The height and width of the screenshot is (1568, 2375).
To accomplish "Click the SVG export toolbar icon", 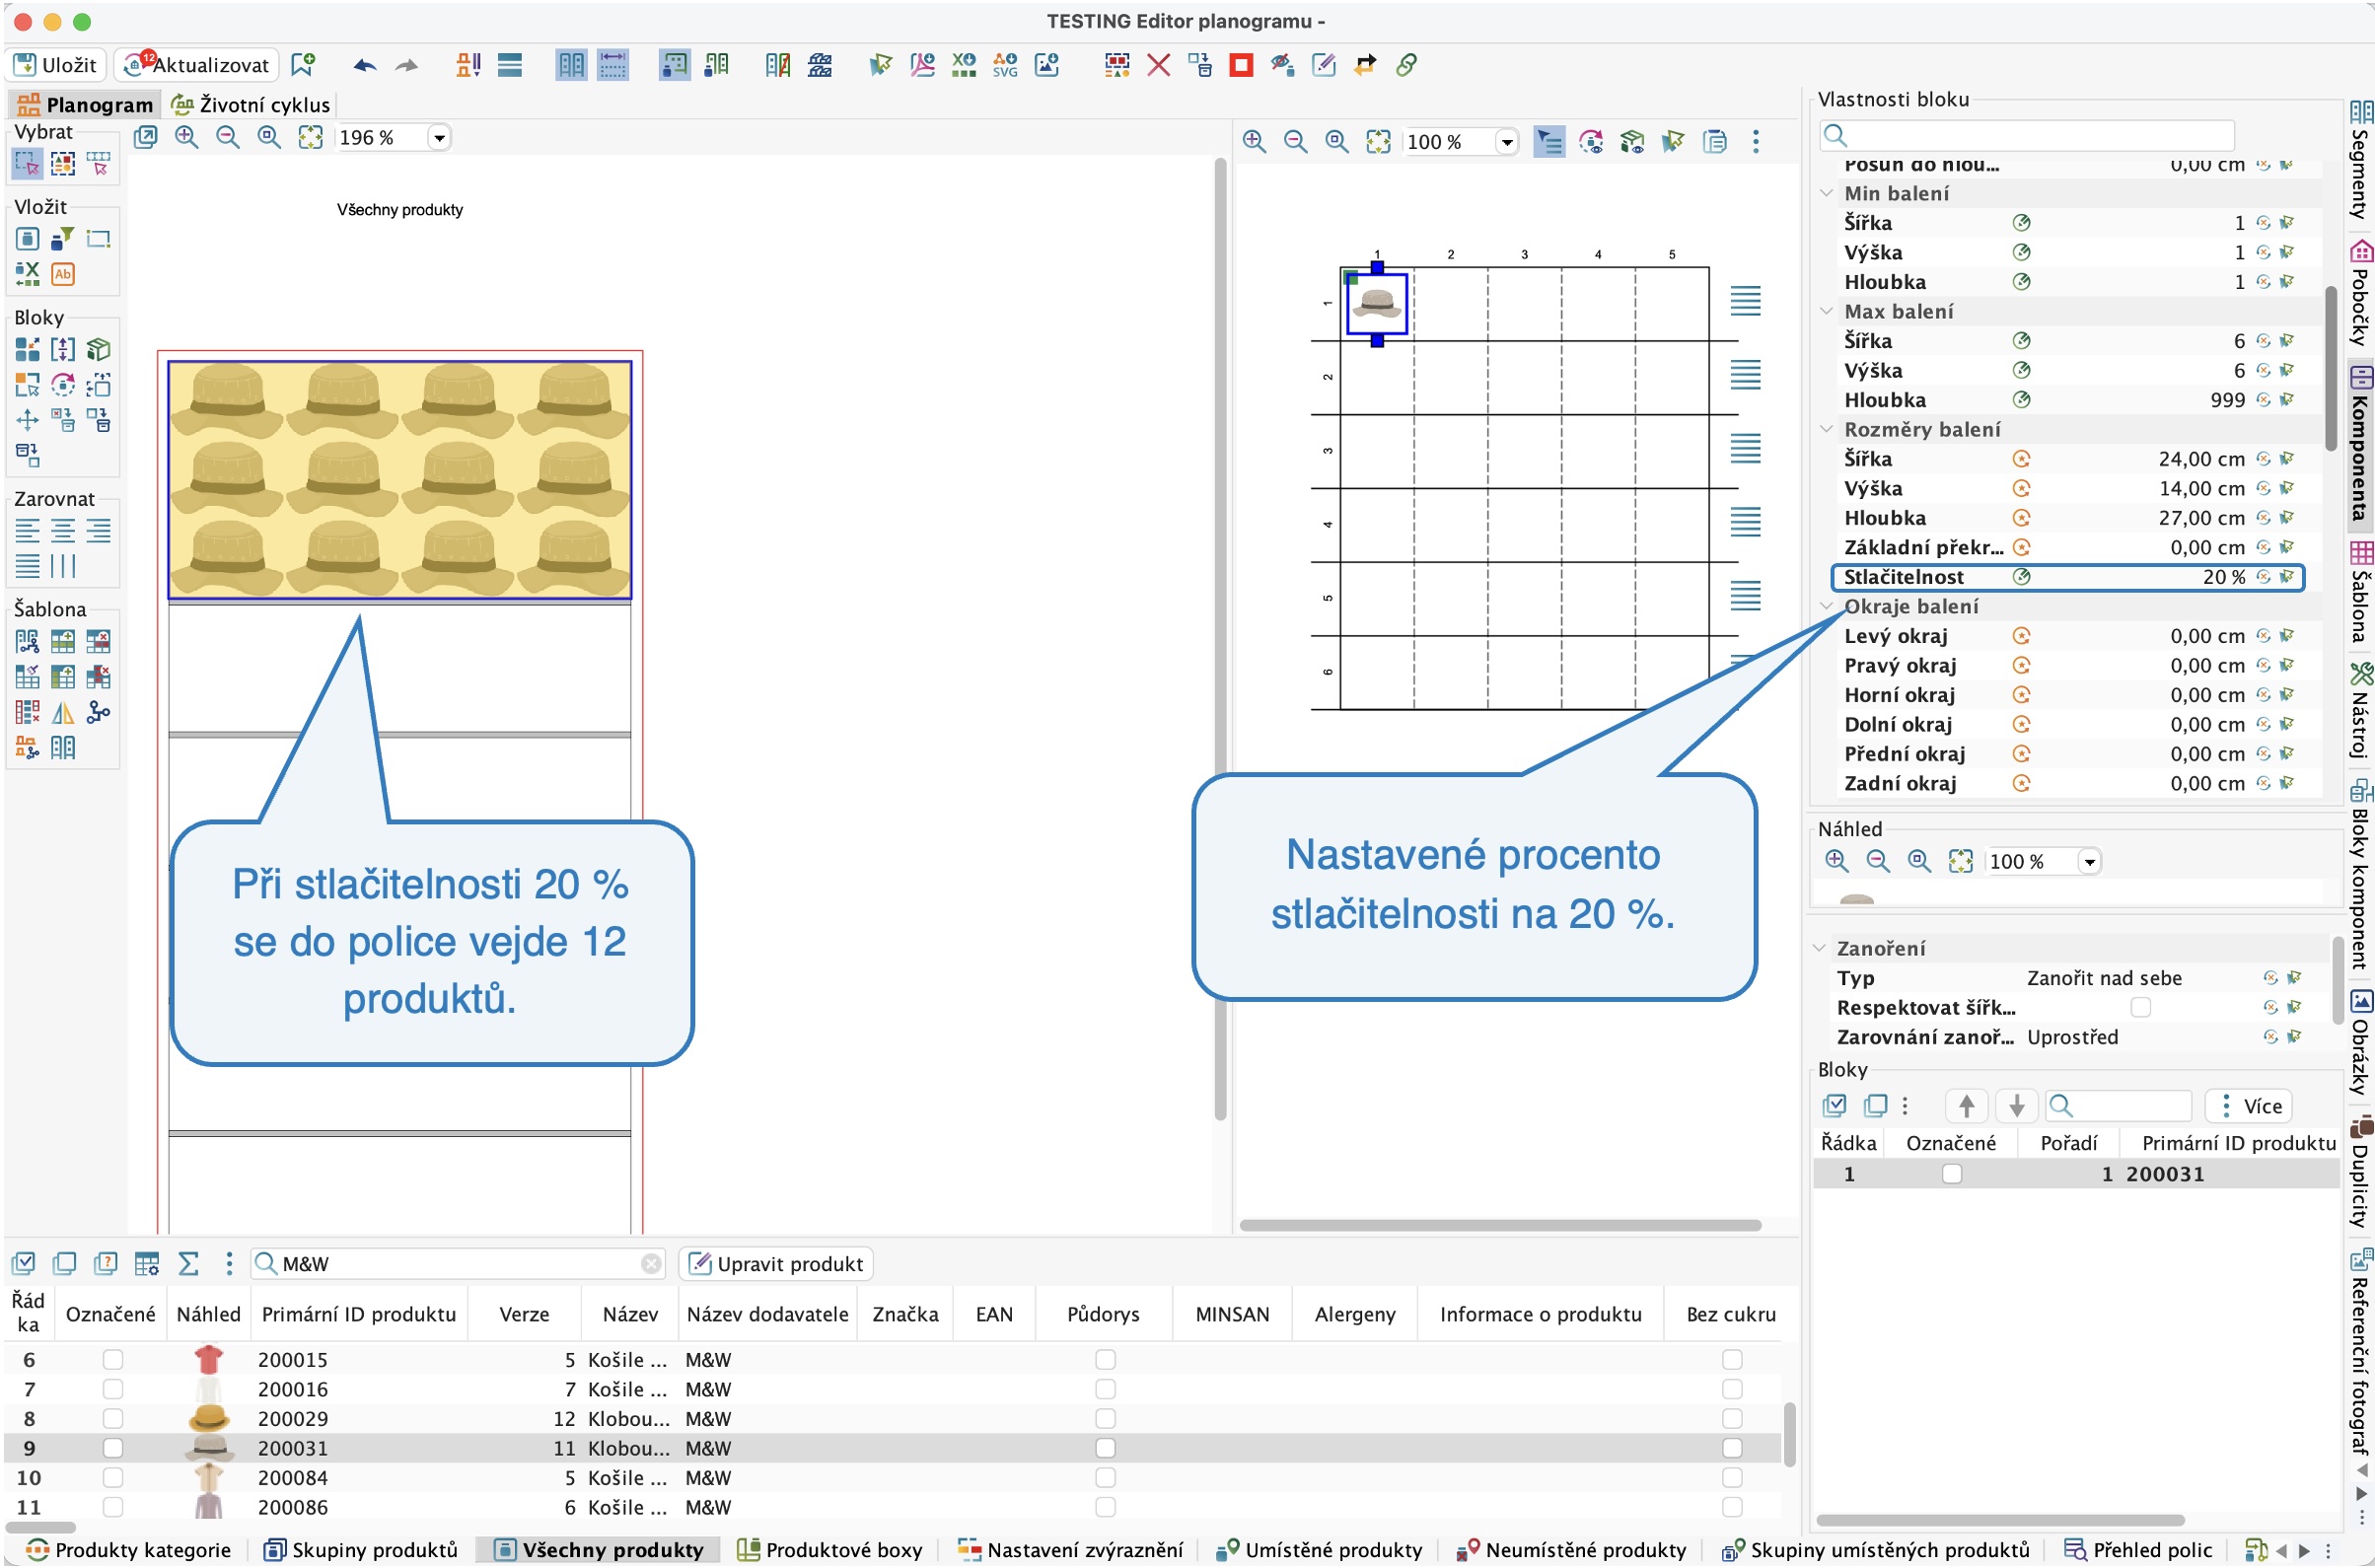I will click(x=1005, y=65).
